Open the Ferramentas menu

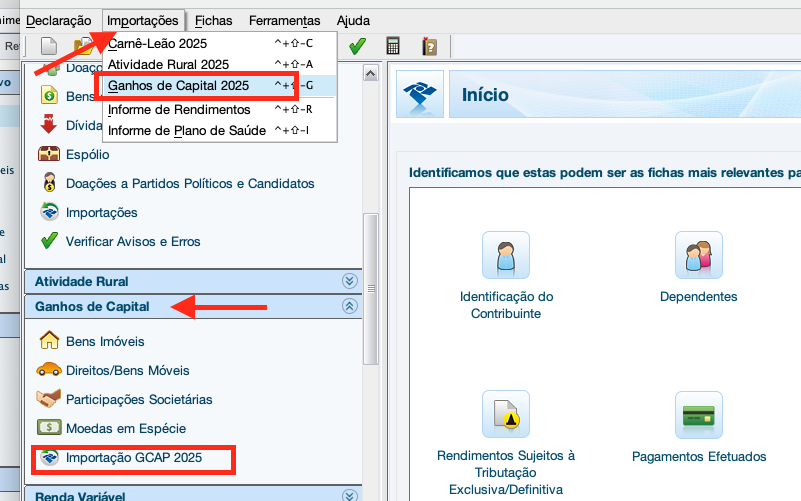click(x=284, y=20)
